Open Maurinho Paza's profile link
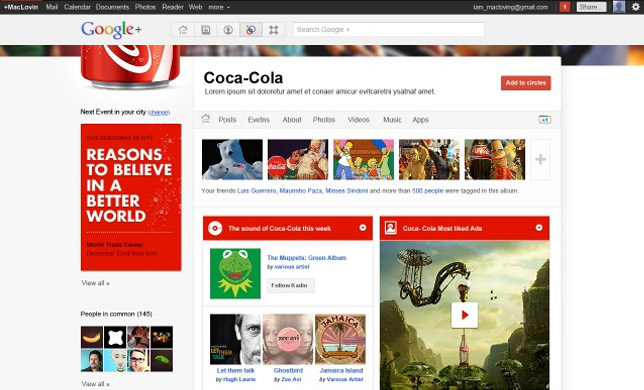The image size is (644, 390). point(301,191)
